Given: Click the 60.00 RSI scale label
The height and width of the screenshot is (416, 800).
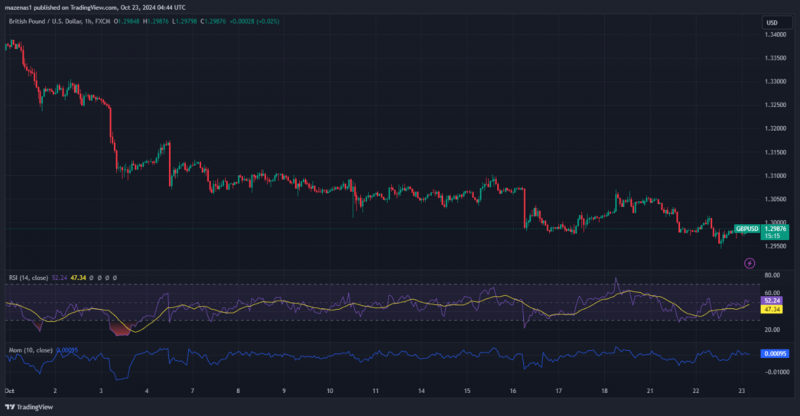Looking at the screenshot, I should point(772,293).
